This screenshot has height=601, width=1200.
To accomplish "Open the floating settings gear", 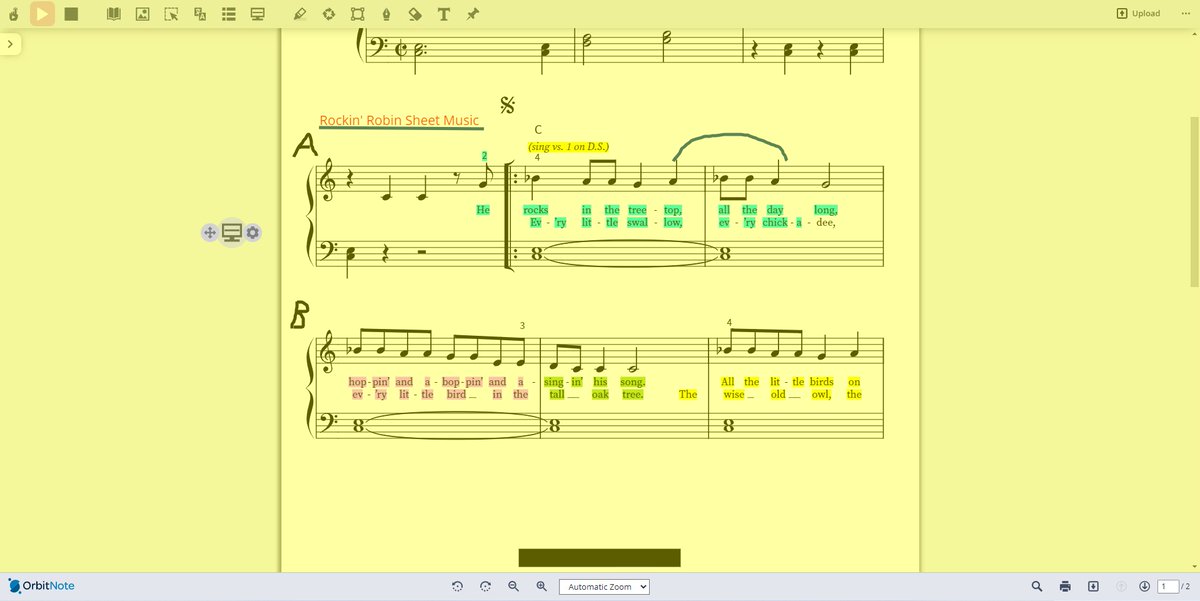I will (x=251, y=232).
